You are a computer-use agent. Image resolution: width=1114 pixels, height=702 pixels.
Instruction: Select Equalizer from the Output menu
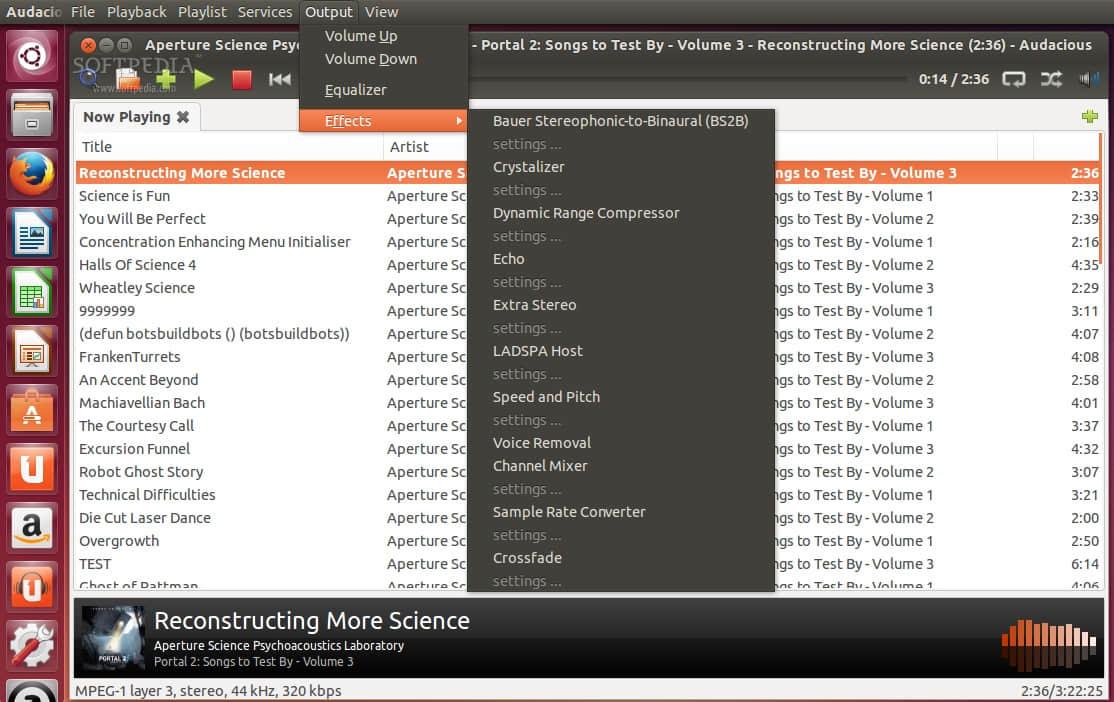coord(355,90)
